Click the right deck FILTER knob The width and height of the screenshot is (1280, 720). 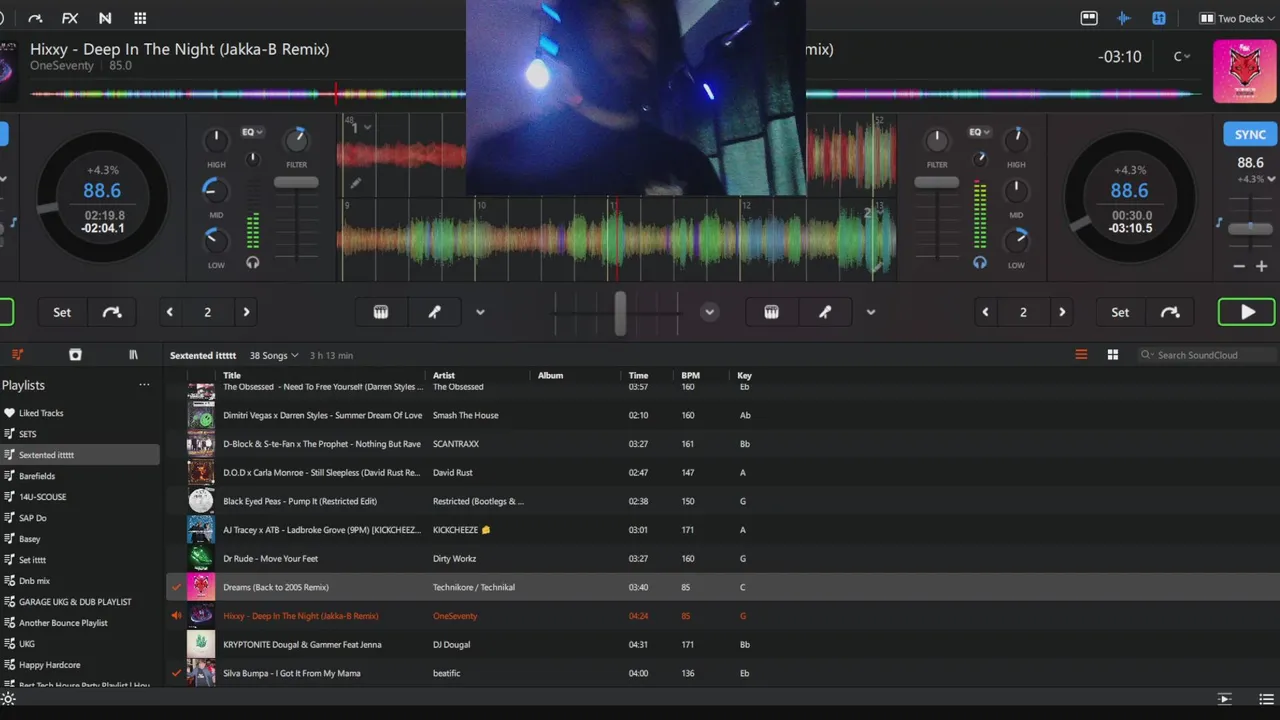pos(937,141)
